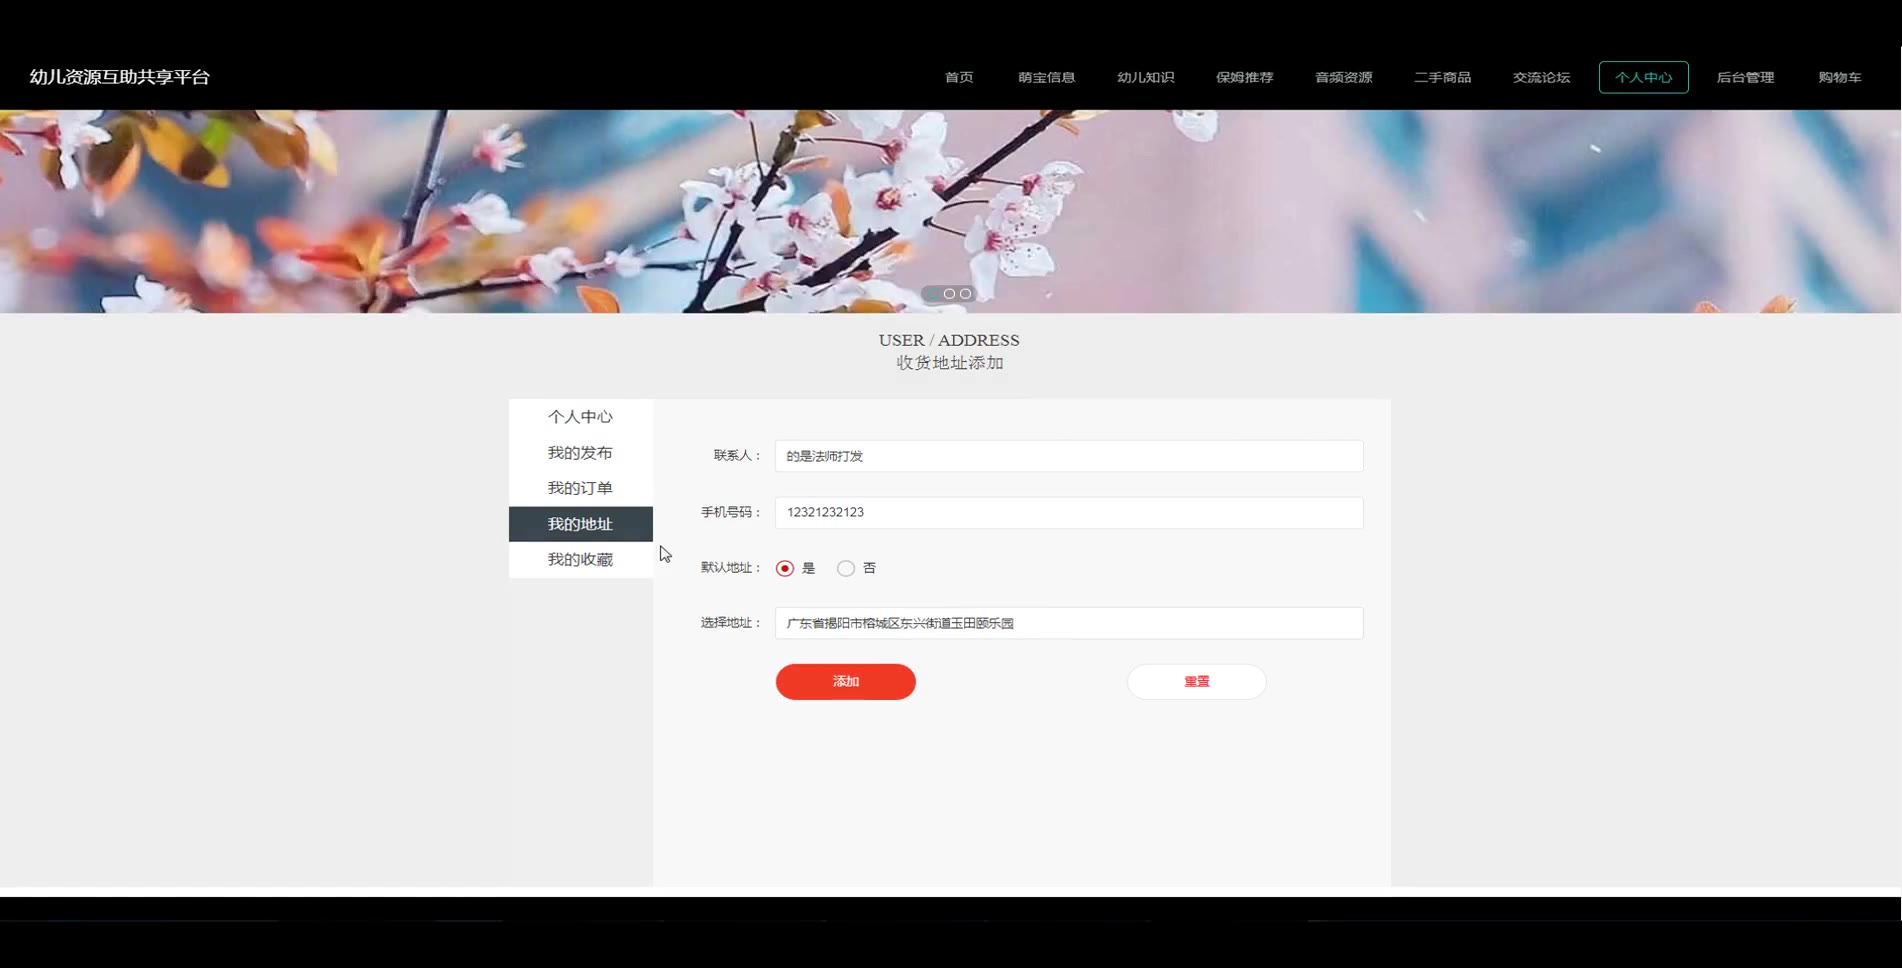Image resolution: width=1902 pixels, height=968 pixels.
Task: Select the 个人中心 nav button
Action: [x=1643, y=77]
